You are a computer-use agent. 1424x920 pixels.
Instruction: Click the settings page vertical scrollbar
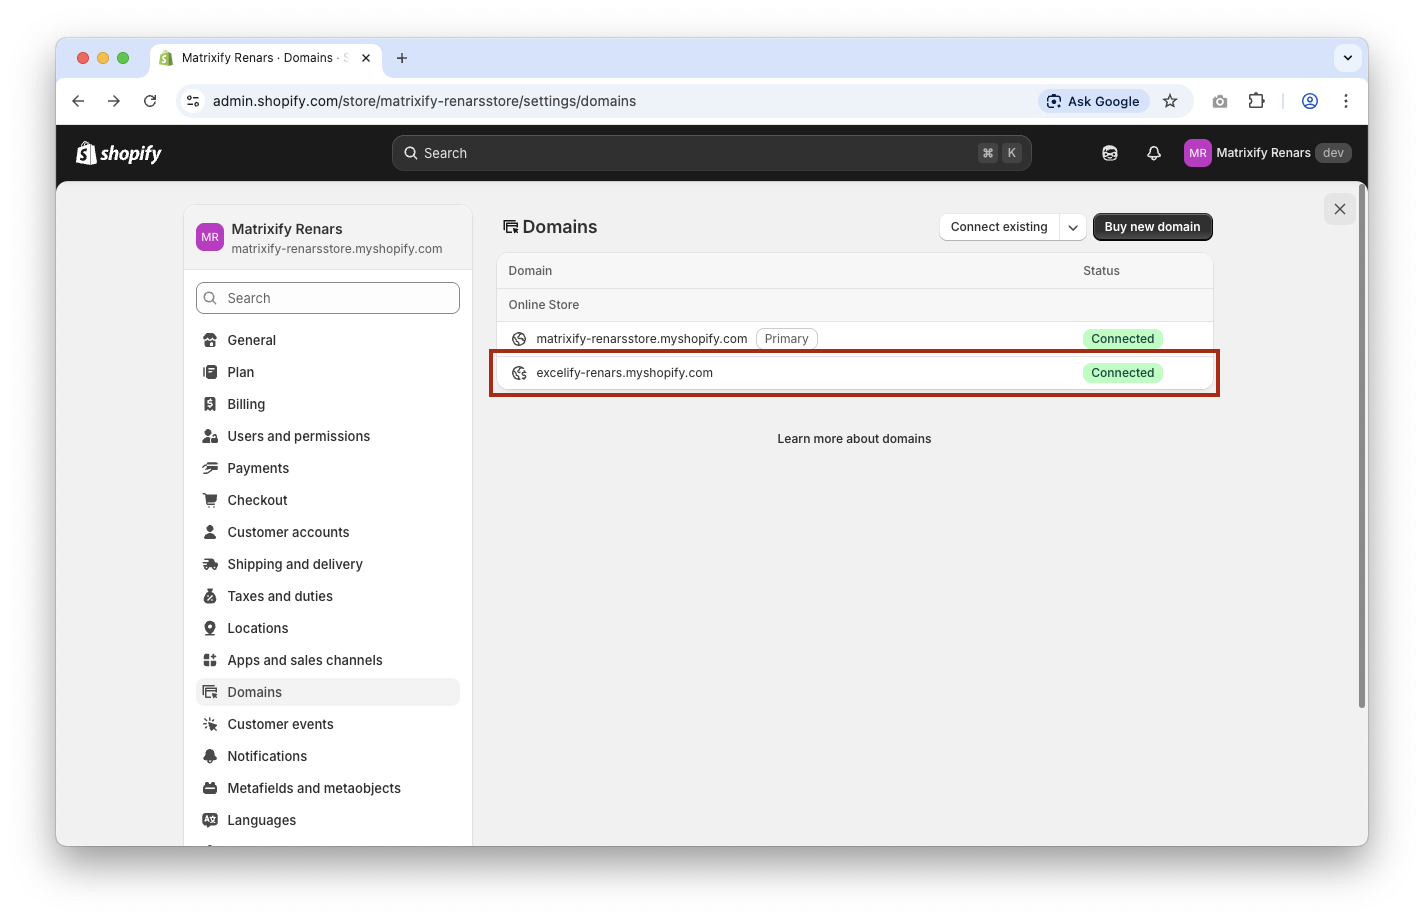[1361, 450]
